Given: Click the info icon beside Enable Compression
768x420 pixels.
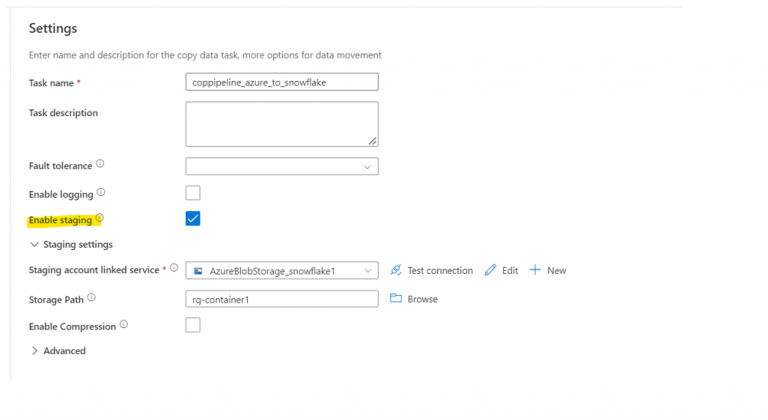Looking at the screenshot, I should 124,325.
